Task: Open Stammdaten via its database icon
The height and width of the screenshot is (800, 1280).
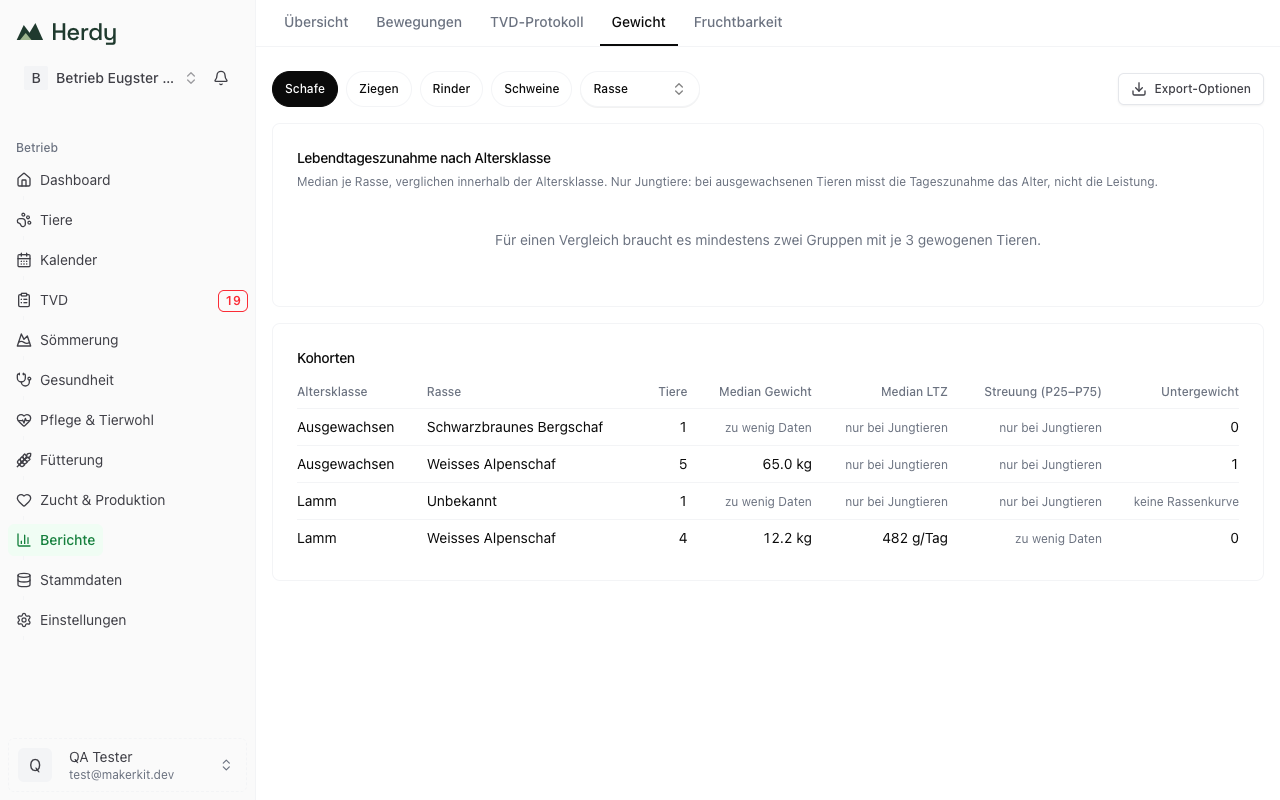Action: 25,580
